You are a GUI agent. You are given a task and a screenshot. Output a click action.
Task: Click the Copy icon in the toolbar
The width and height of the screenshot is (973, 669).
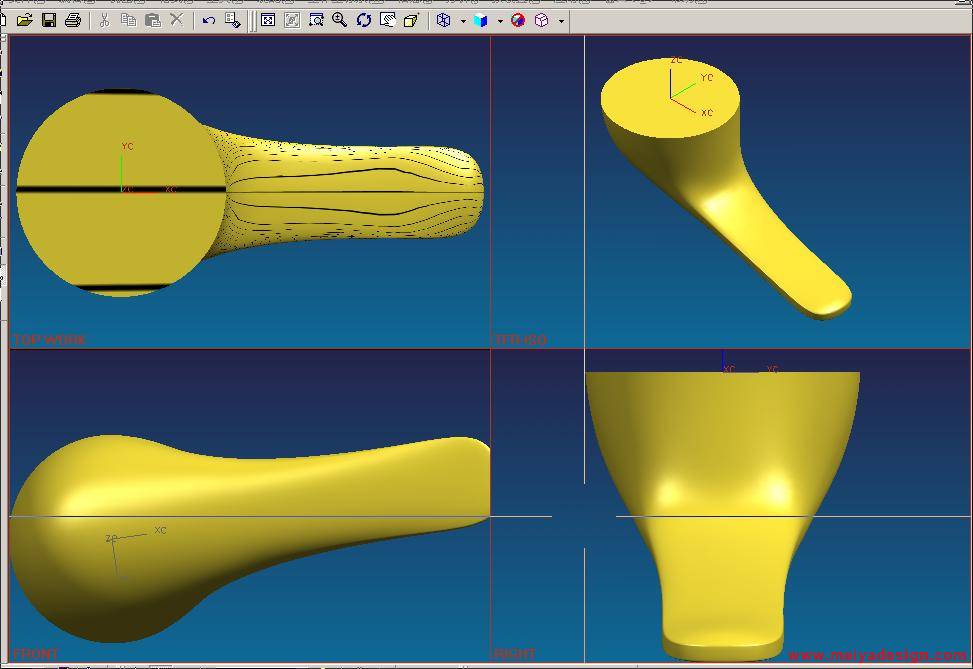128,20
